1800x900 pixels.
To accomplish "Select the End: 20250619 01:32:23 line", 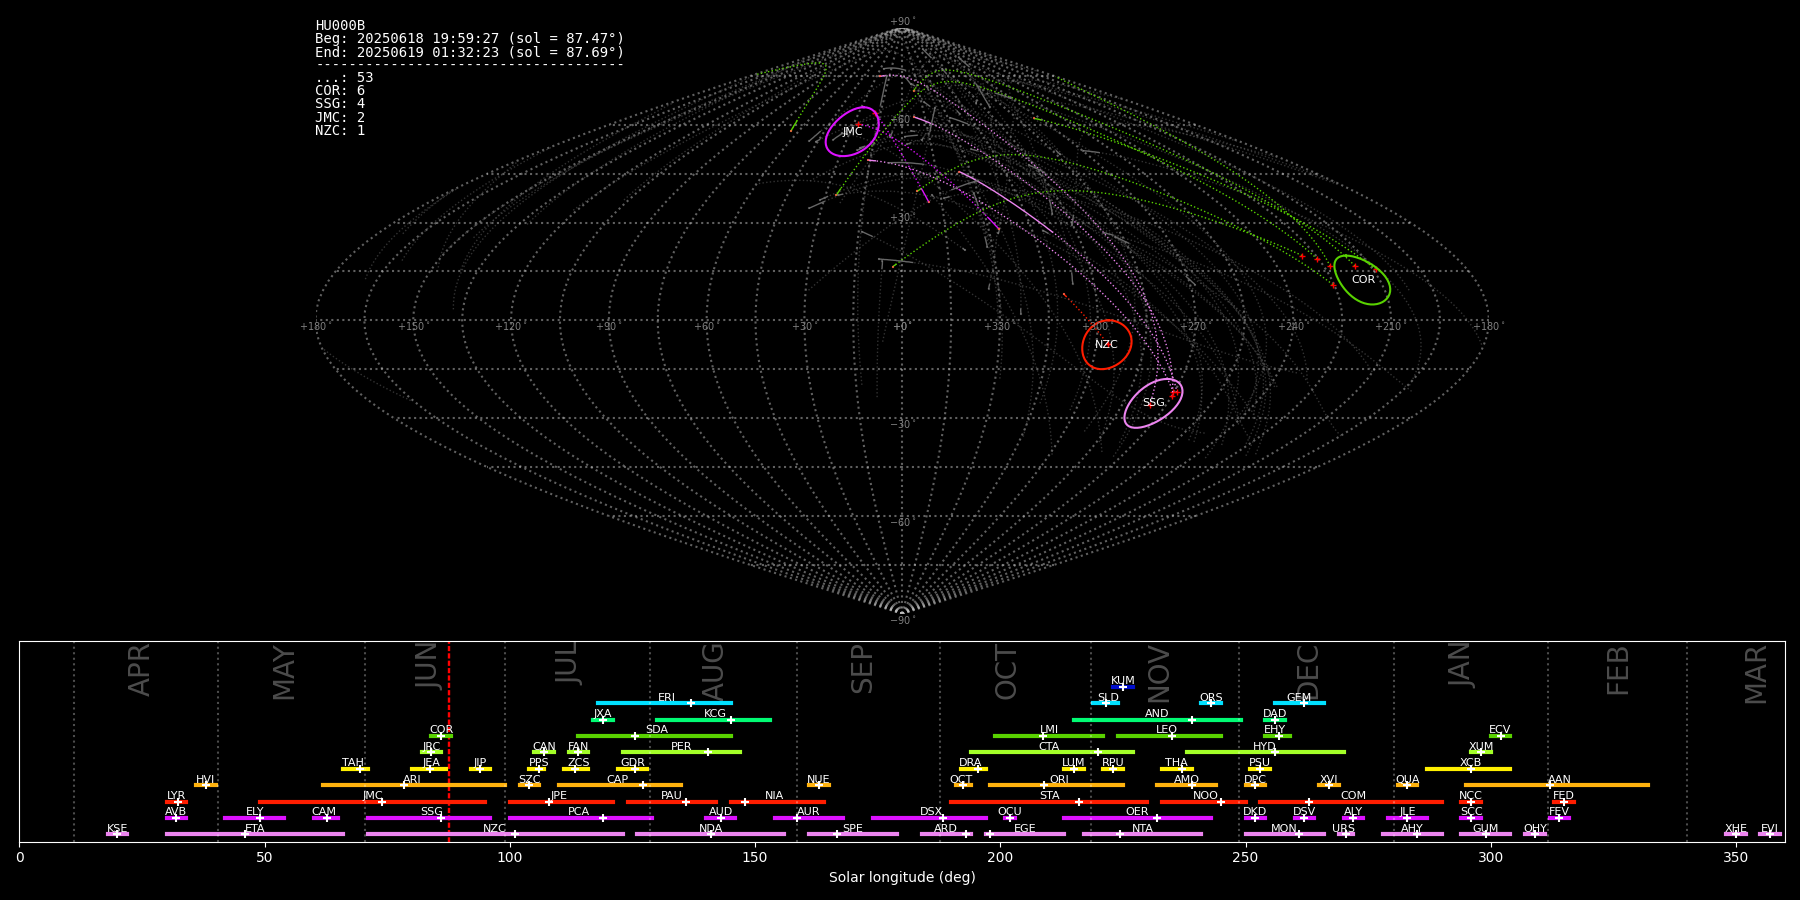I will [469, 52].
